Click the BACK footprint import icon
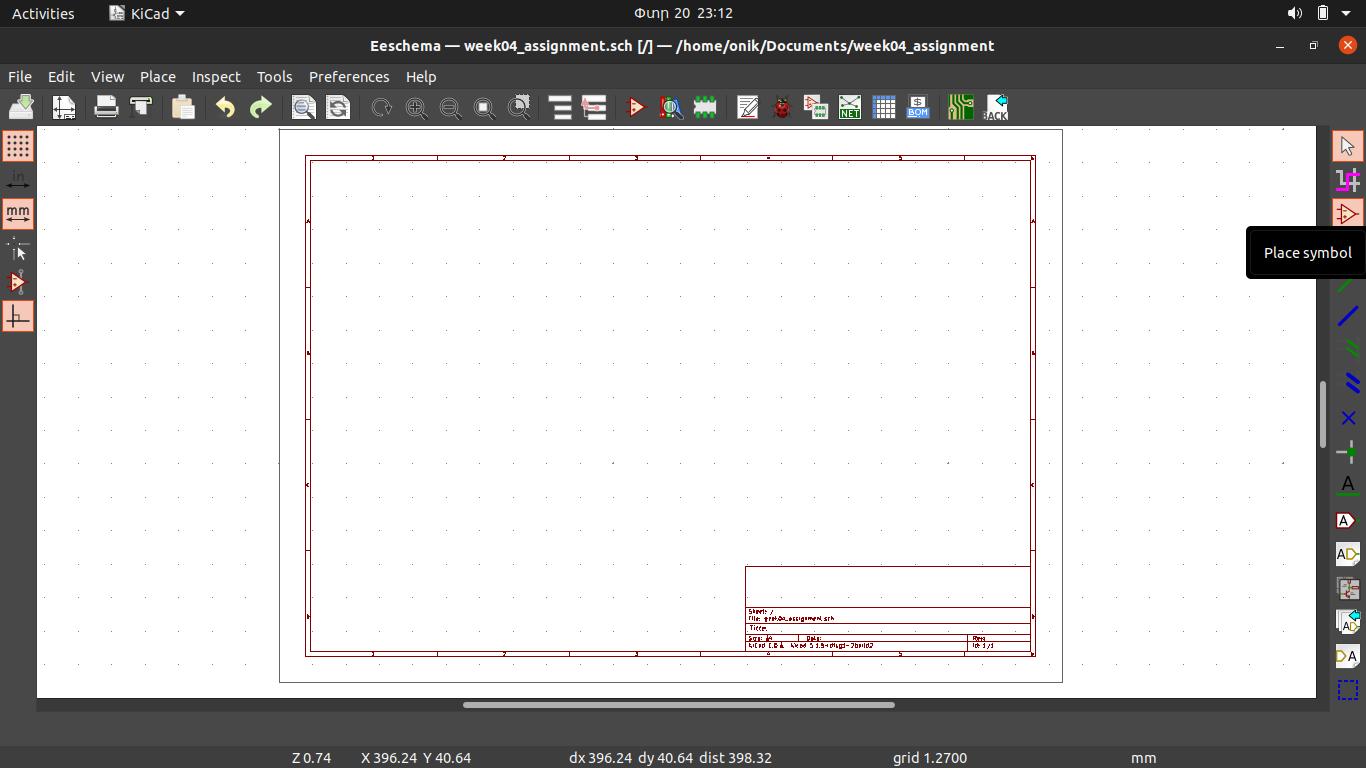 pyautogui.click(x=996, y=107)
